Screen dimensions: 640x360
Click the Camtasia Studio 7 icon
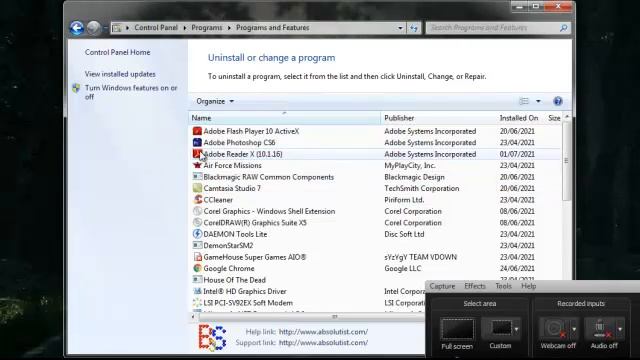click(197, 188)
